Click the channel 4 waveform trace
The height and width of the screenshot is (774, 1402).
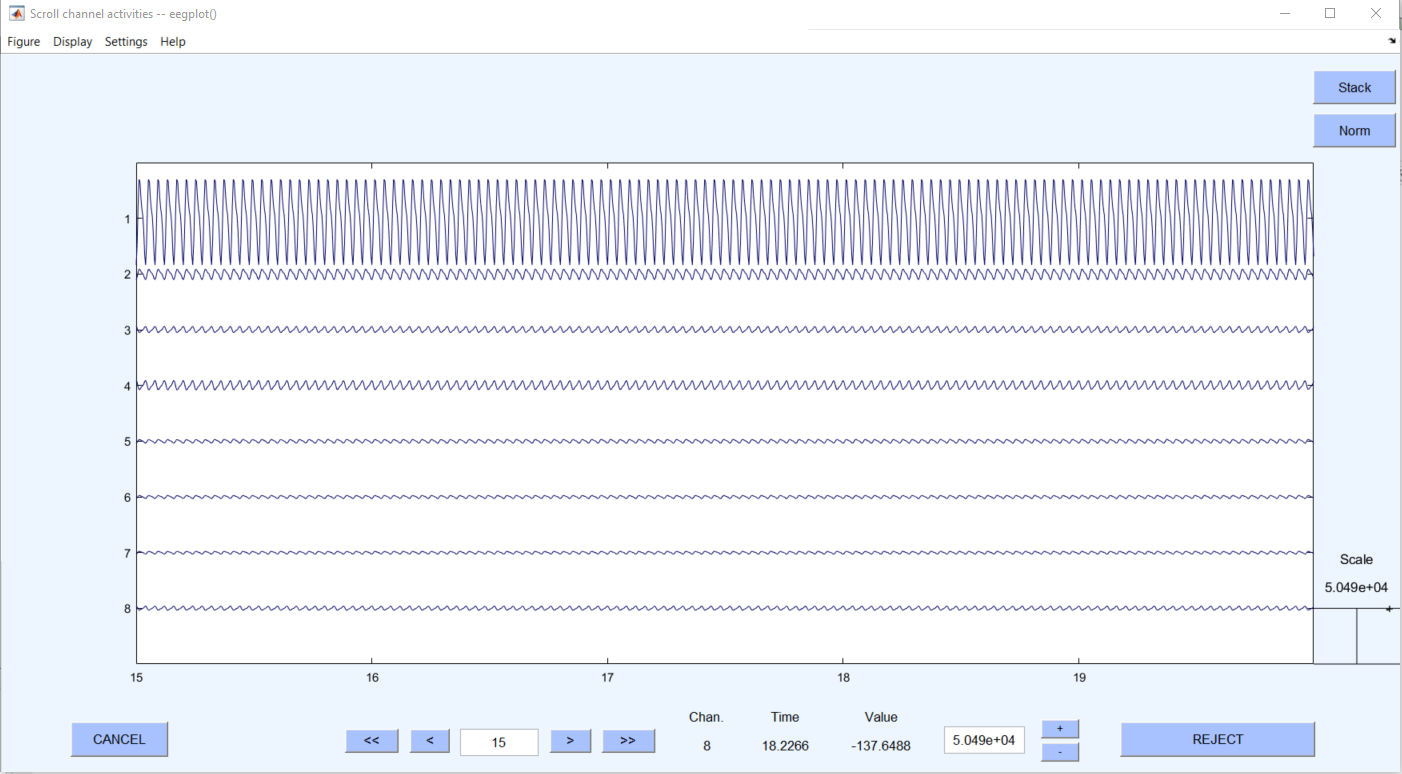[725, 385]
